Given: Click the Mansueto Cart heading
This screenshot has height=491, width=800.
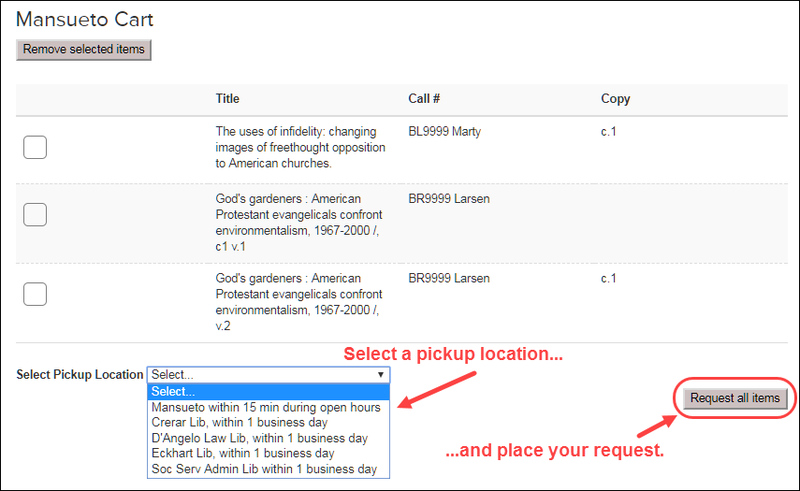Looking at the screenshot, I should (x=85, y=19).
